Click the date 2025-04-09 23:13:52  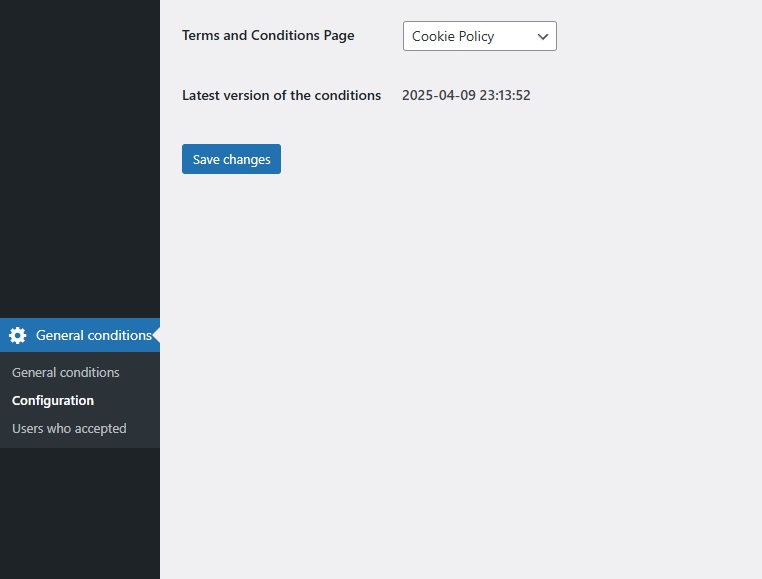pos(466,95)
